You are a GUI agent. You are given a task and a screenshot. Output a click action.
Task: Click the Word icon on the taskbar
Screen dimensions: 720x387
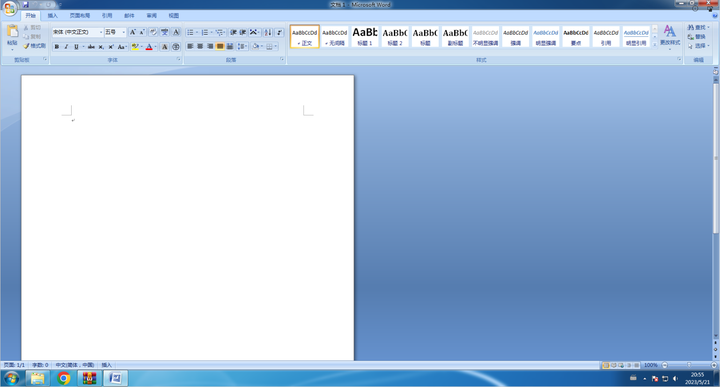click(115, 378)
